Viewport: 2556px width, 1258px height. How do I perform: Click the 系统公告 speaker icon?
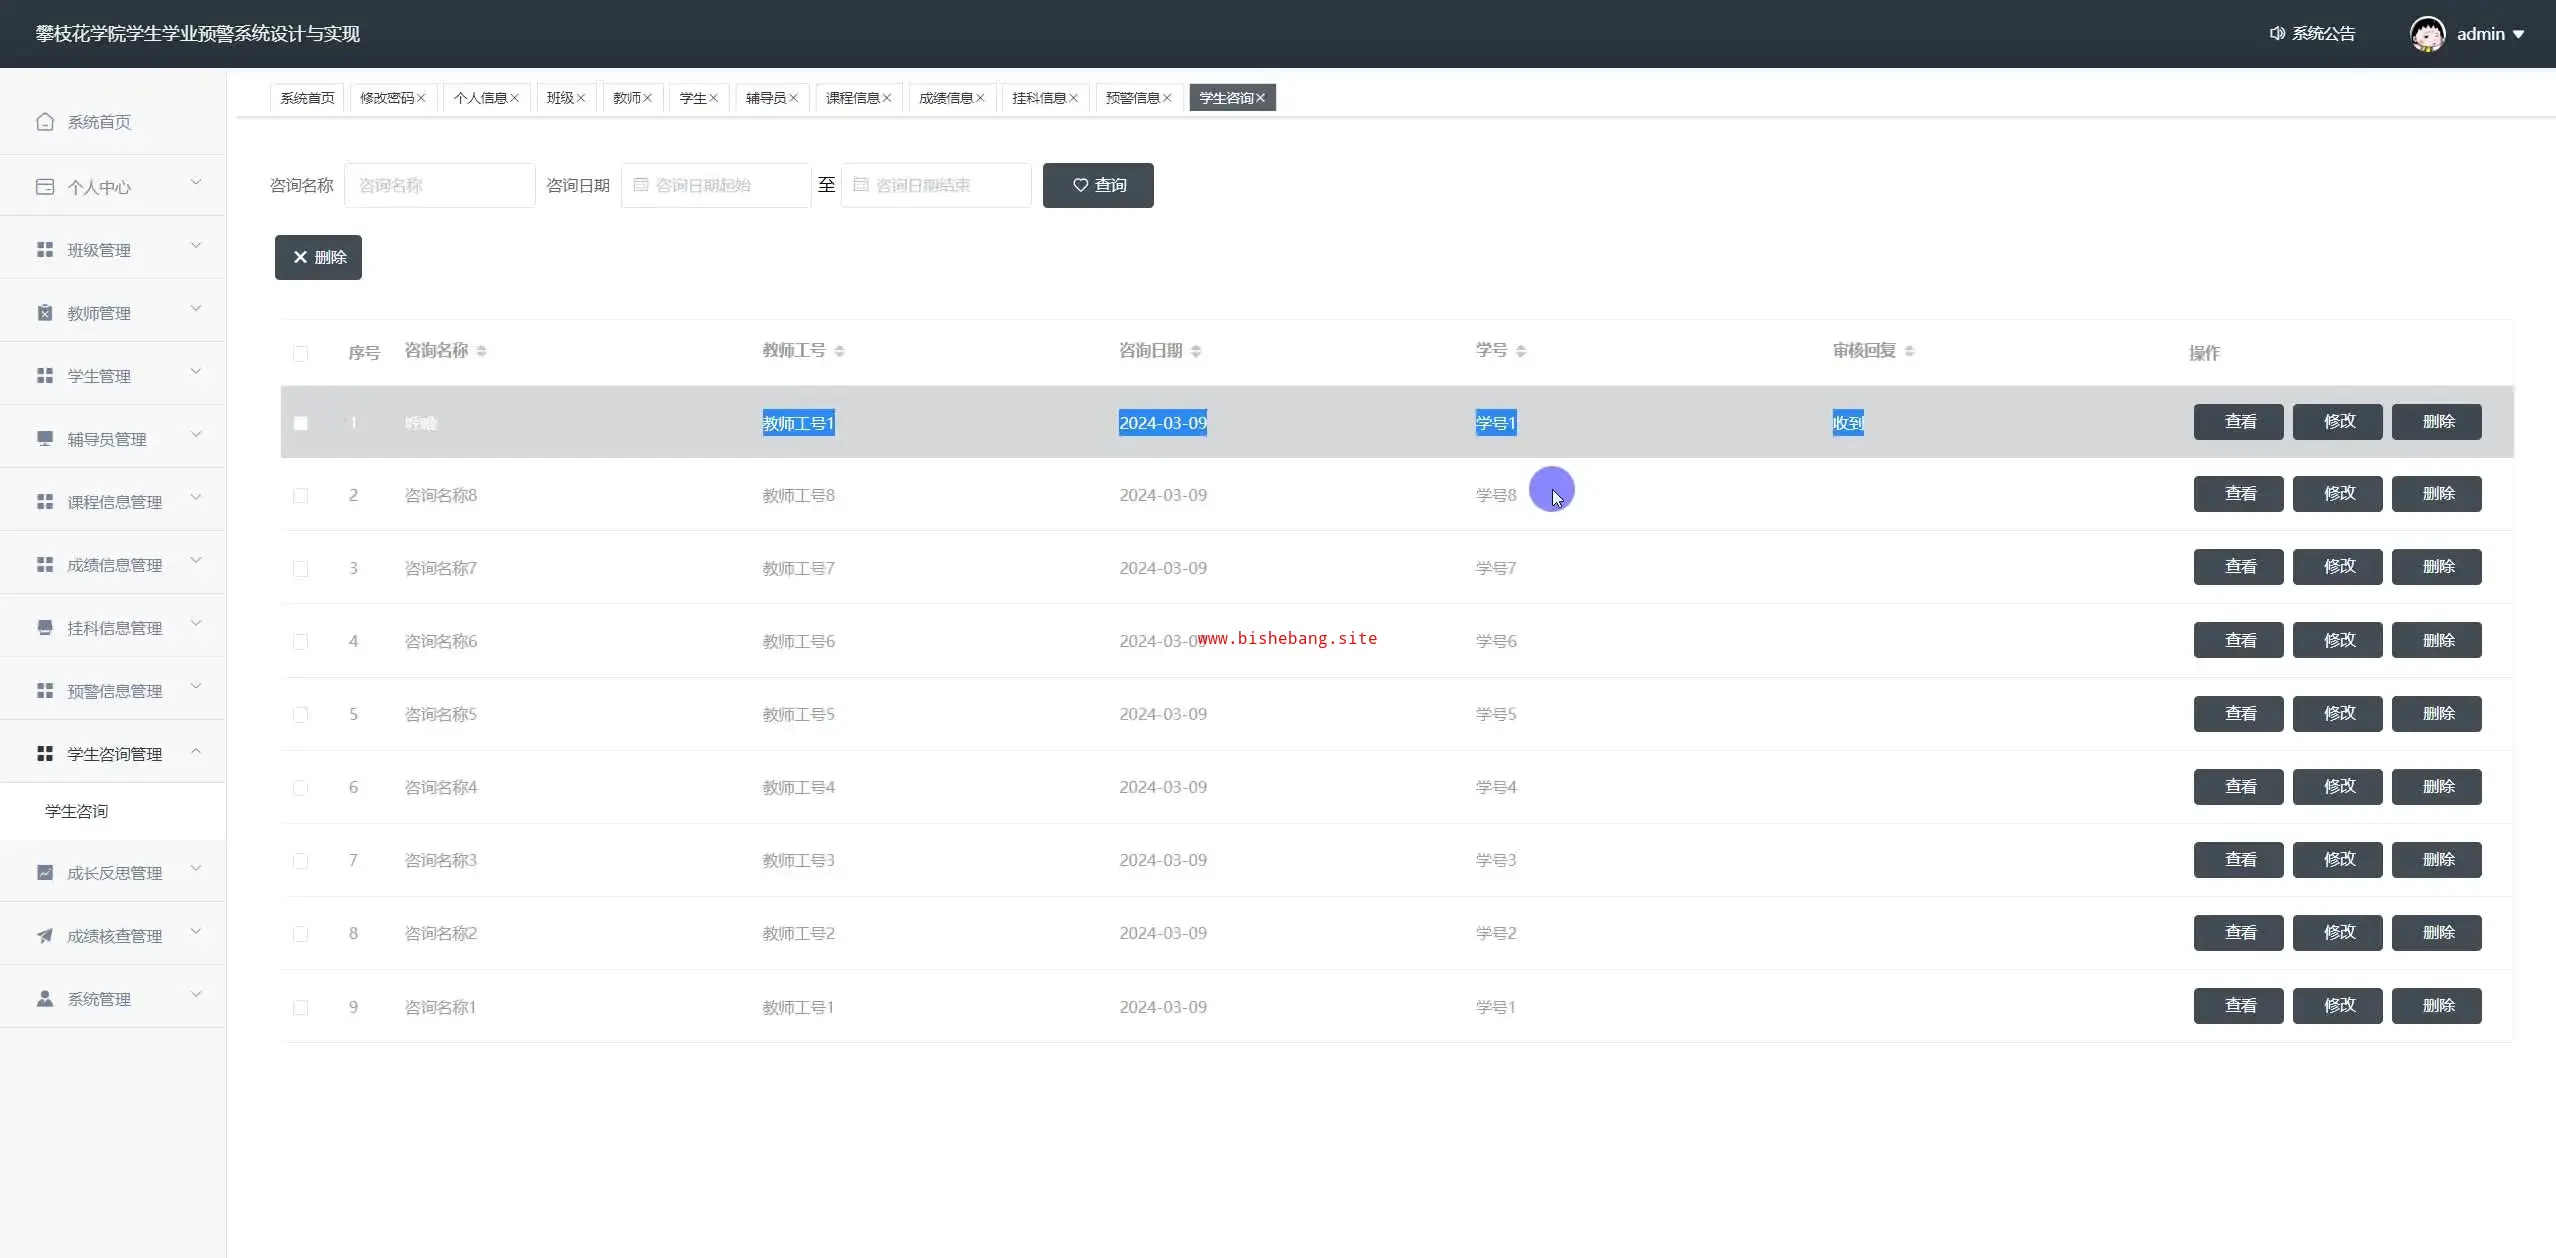pyautogui.click(x=2277, y=34)
